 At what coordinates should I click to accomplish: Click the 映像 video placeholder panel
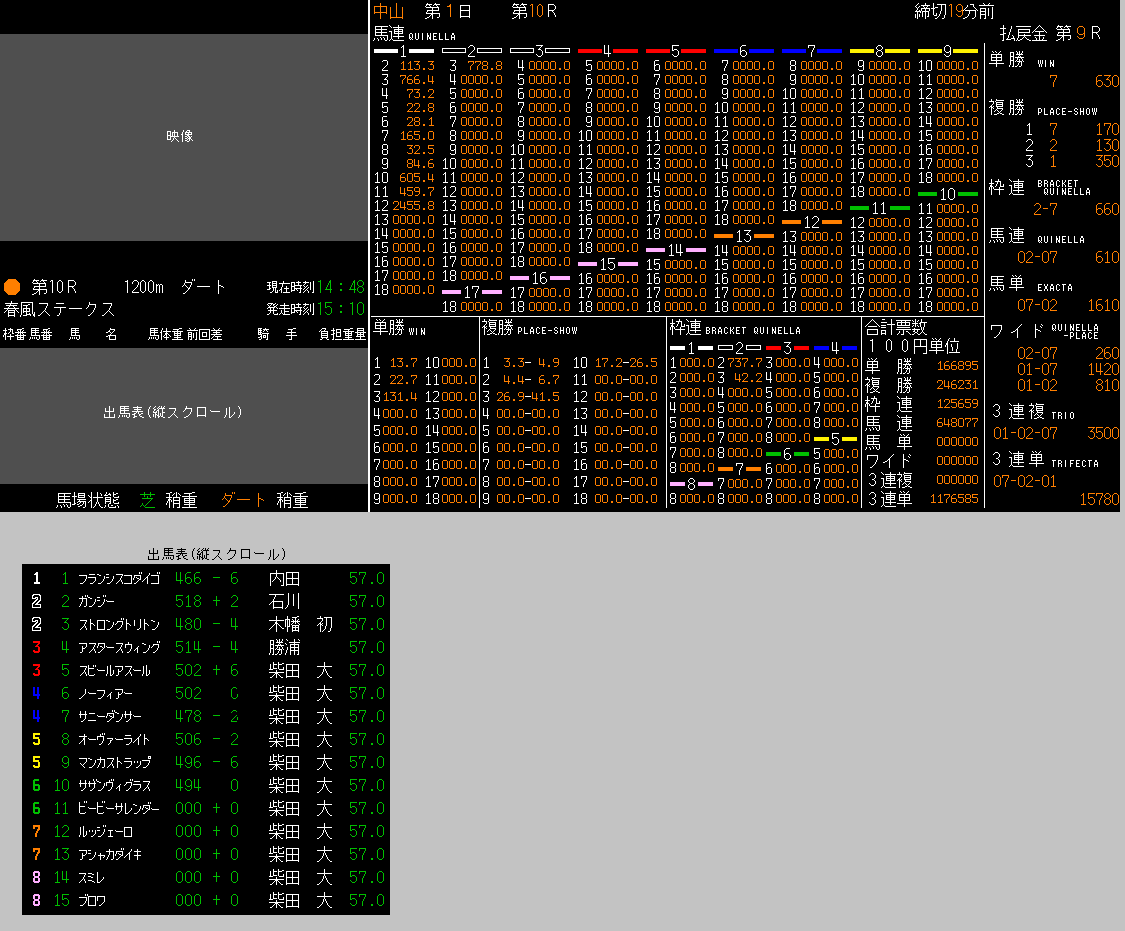[x=183, y=137]
